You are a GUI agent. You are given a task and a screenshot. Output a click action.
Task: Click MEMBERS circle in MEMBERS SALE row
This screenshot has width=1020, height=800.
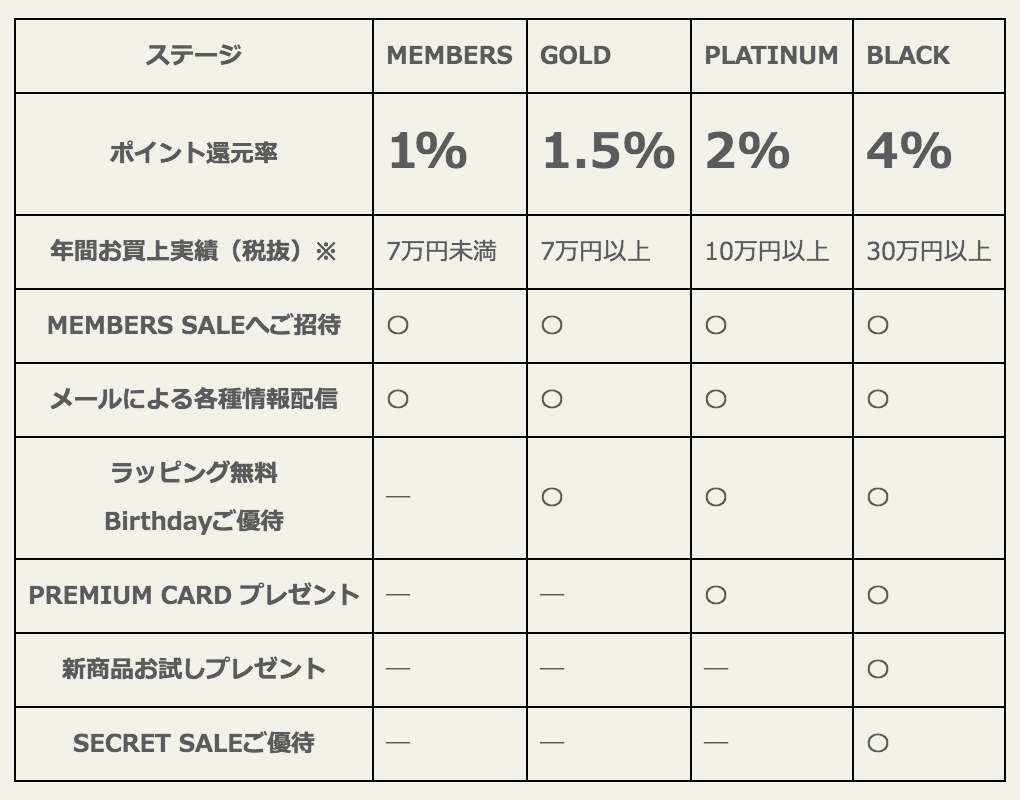[x=398, y=325]
